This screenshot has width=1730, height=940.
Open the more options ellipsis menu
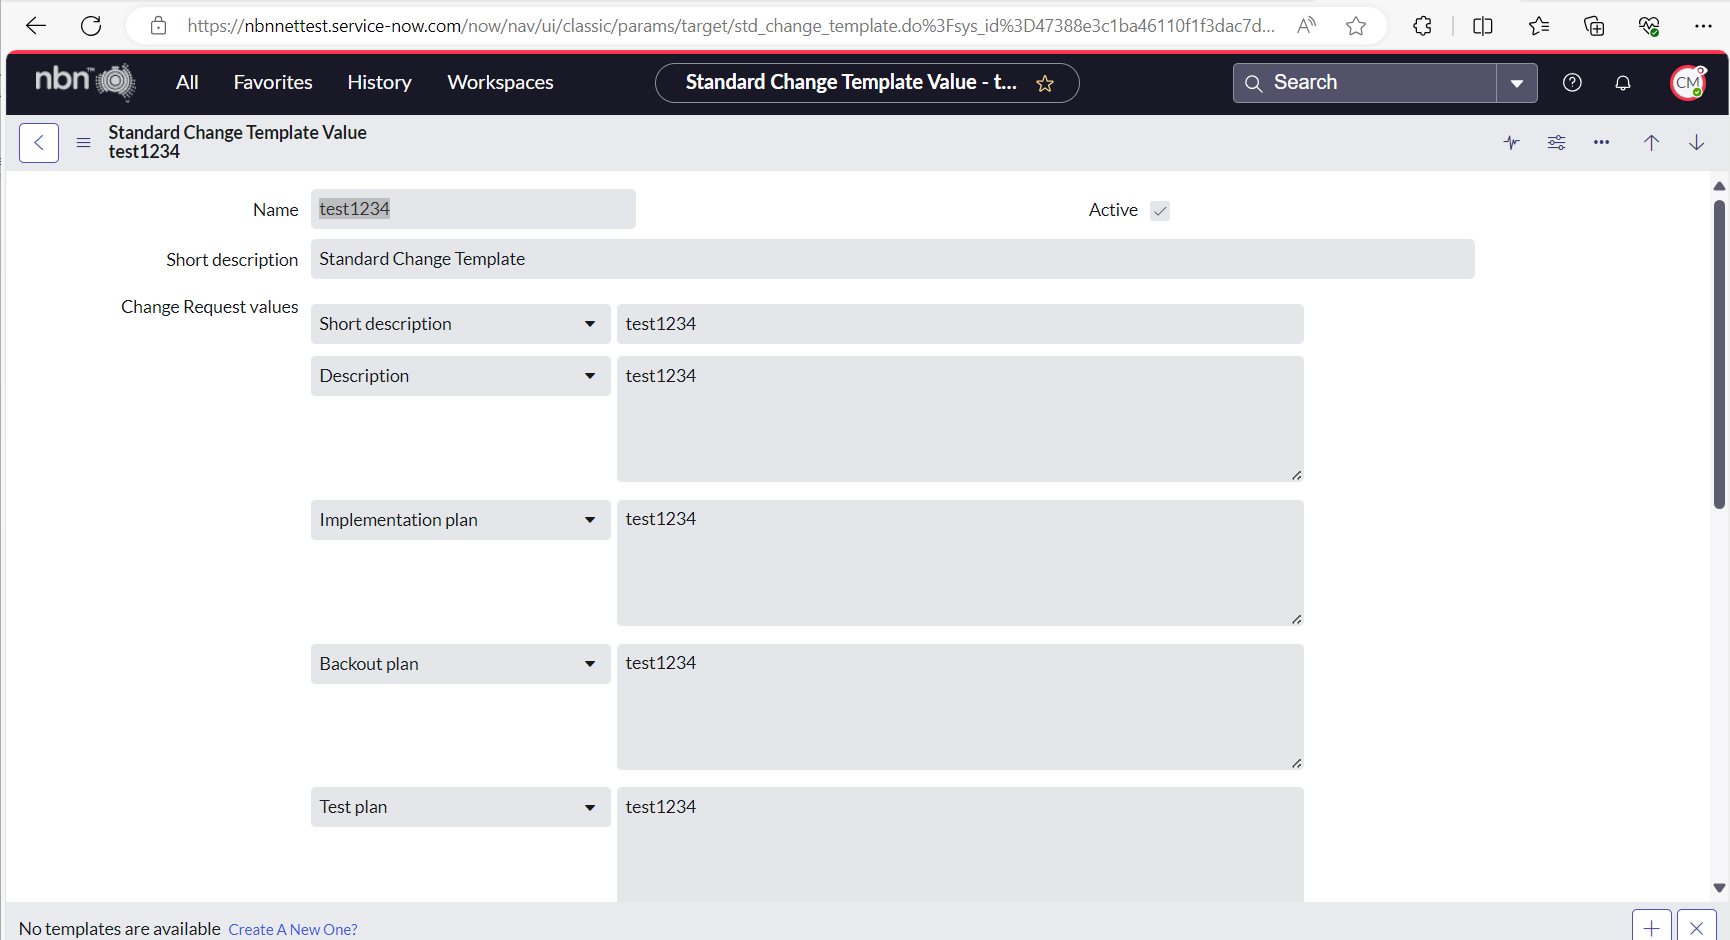click(x=1601, y=142)
